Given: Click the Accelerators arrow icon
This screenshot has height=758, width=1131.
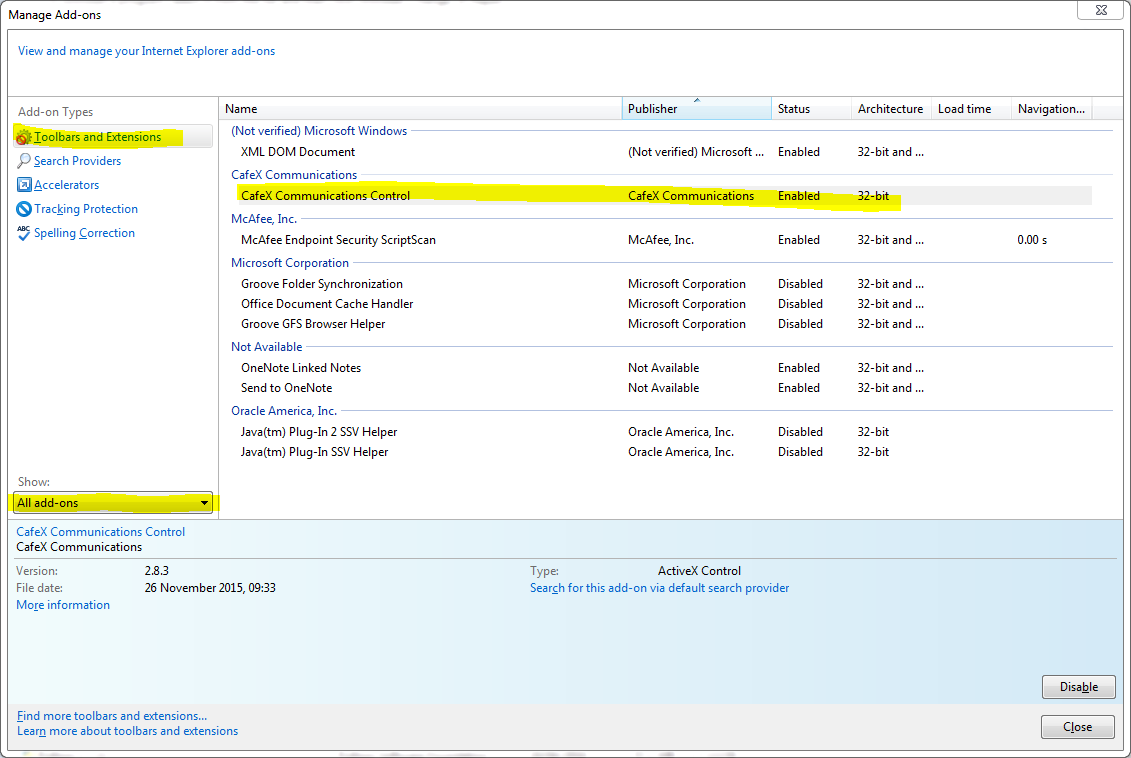Looking at the screenshot, I should pos(24,185).
